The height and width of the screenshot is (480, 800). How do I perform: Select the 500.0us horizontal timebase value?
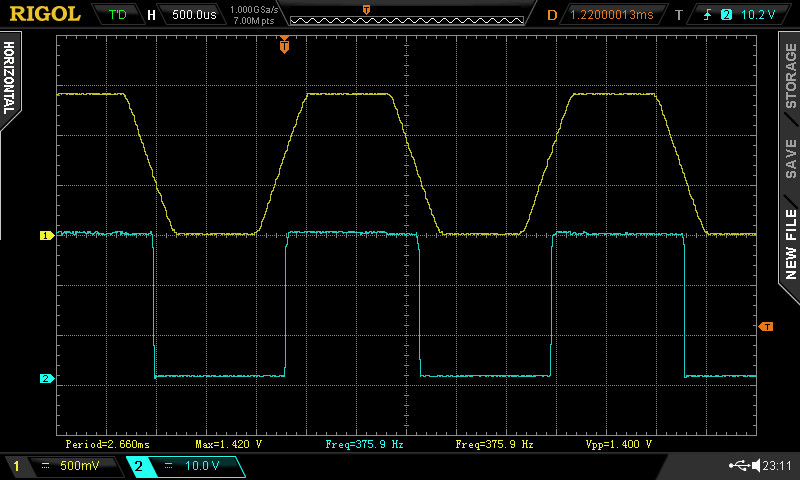click(194, 14)
